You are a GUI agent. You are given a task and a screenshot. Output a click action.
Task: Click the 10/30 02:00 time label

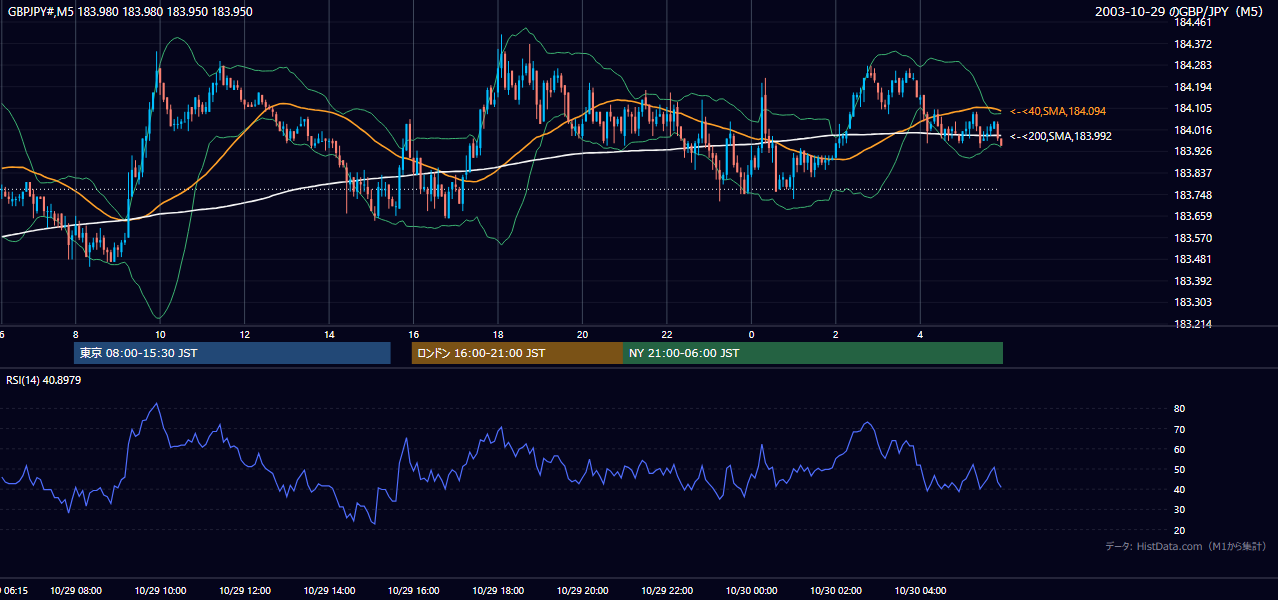[x=836, y=591]
